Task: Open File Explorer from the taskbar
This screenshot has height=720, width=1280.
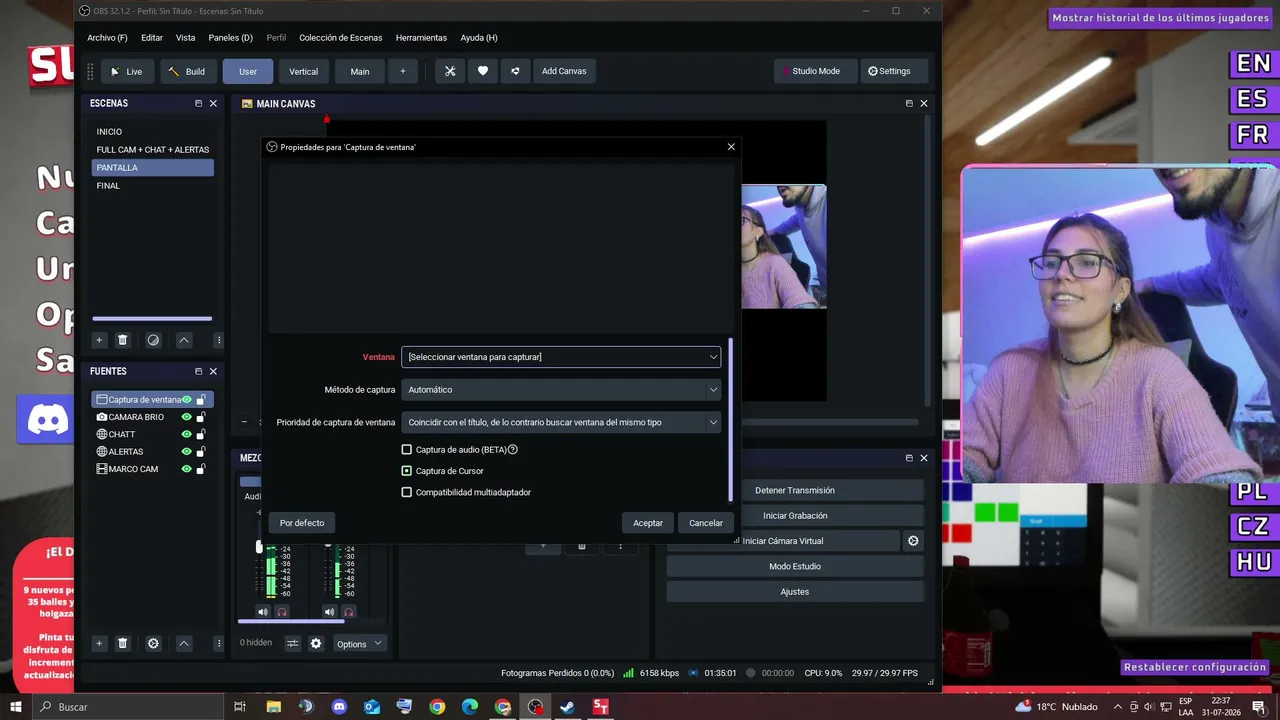Action: pyautogui.click(x=273, y=707)
